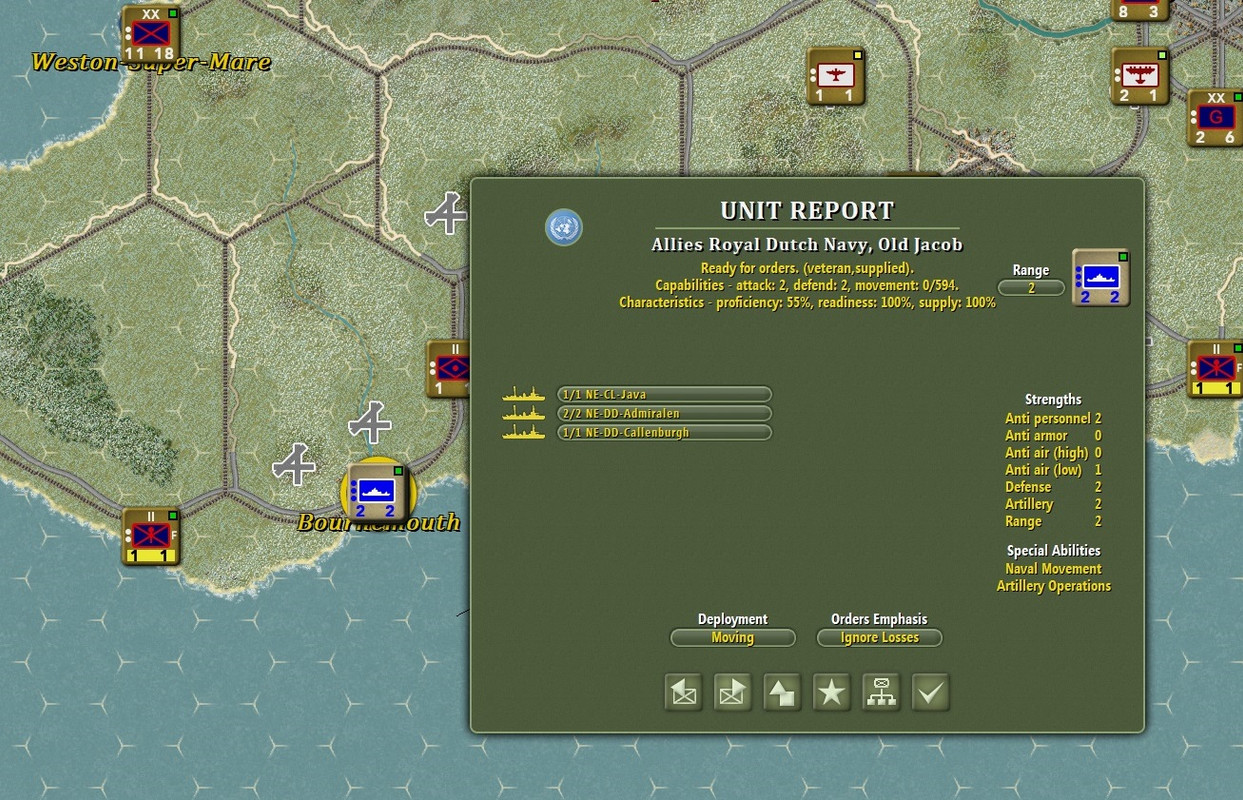Open the formation hierarchy chart button
This screenshot has height=800, width=1243.
(881, 692)
